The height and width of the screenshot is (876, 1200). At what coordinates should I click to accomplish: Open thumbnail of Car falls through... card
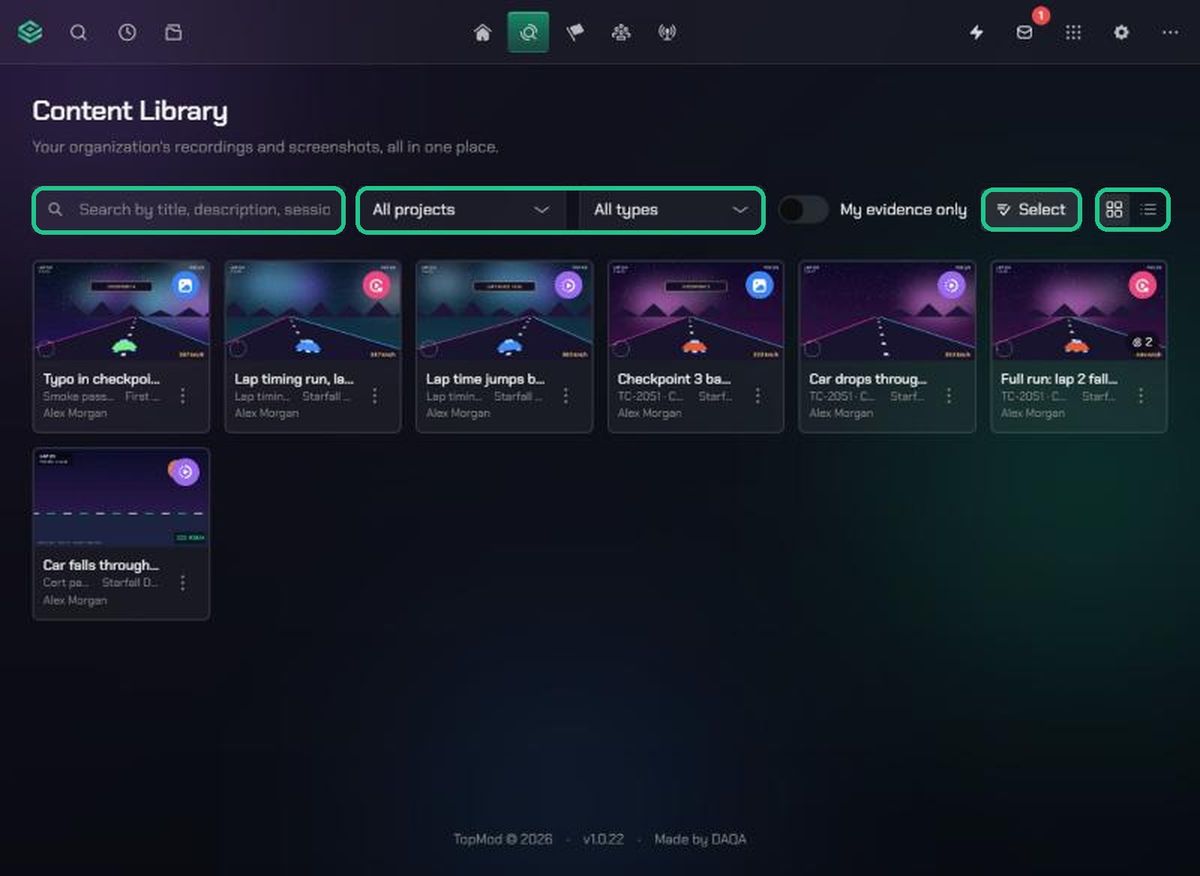point(121,497)
